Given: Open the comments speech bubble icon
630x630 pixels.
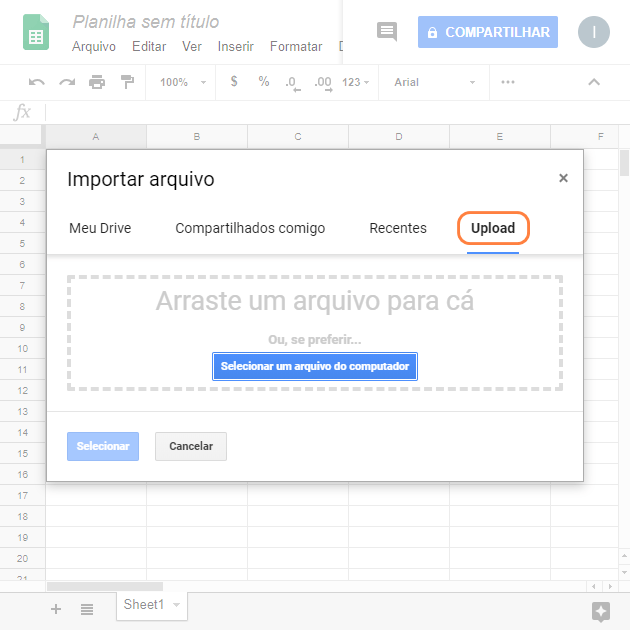Looking at the screenshot, I should pyautogui.click(x=387, y=31).
